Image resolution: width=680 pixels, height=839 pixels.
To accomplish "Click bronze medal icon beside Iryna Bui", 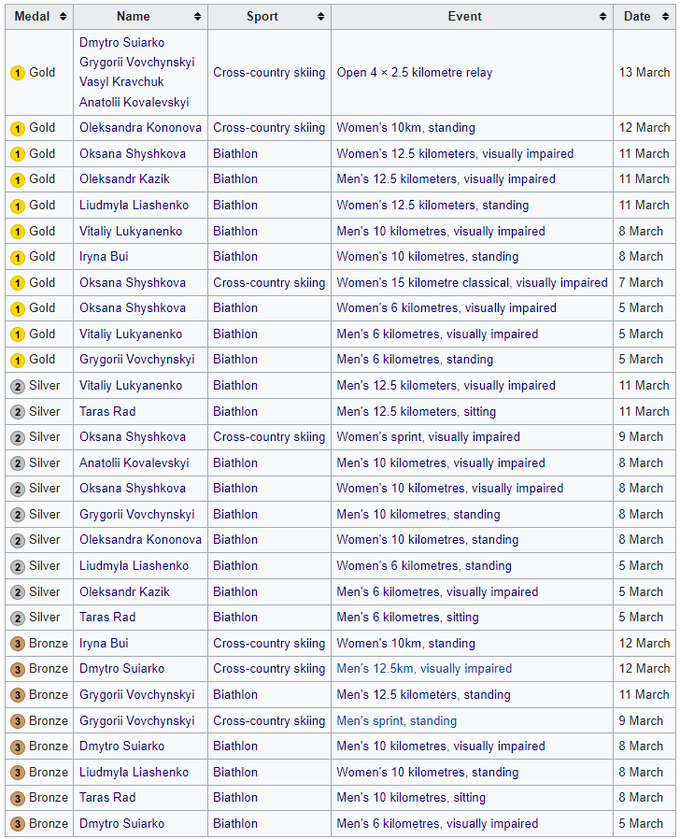I will (x=17, y=644).
